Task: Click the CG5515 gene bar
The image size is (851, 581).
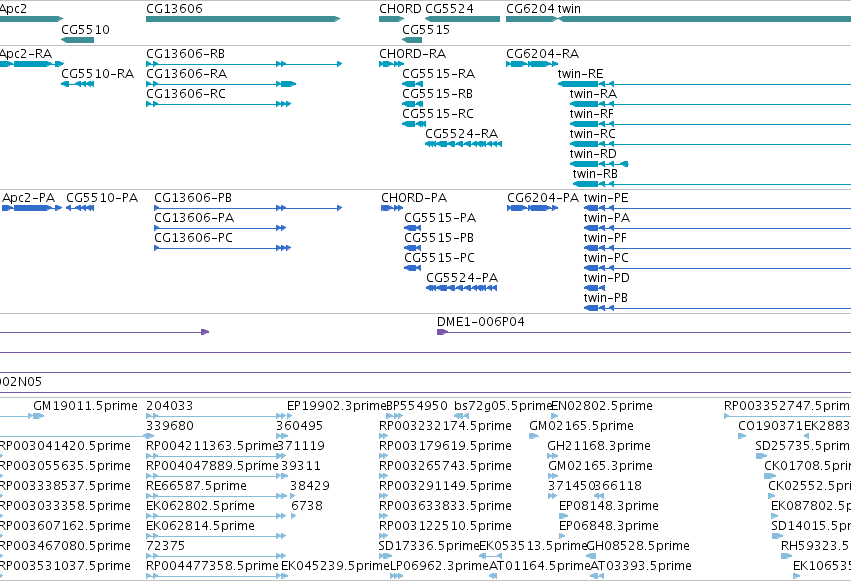Action: pyautogui.click(x=412, y=40)
